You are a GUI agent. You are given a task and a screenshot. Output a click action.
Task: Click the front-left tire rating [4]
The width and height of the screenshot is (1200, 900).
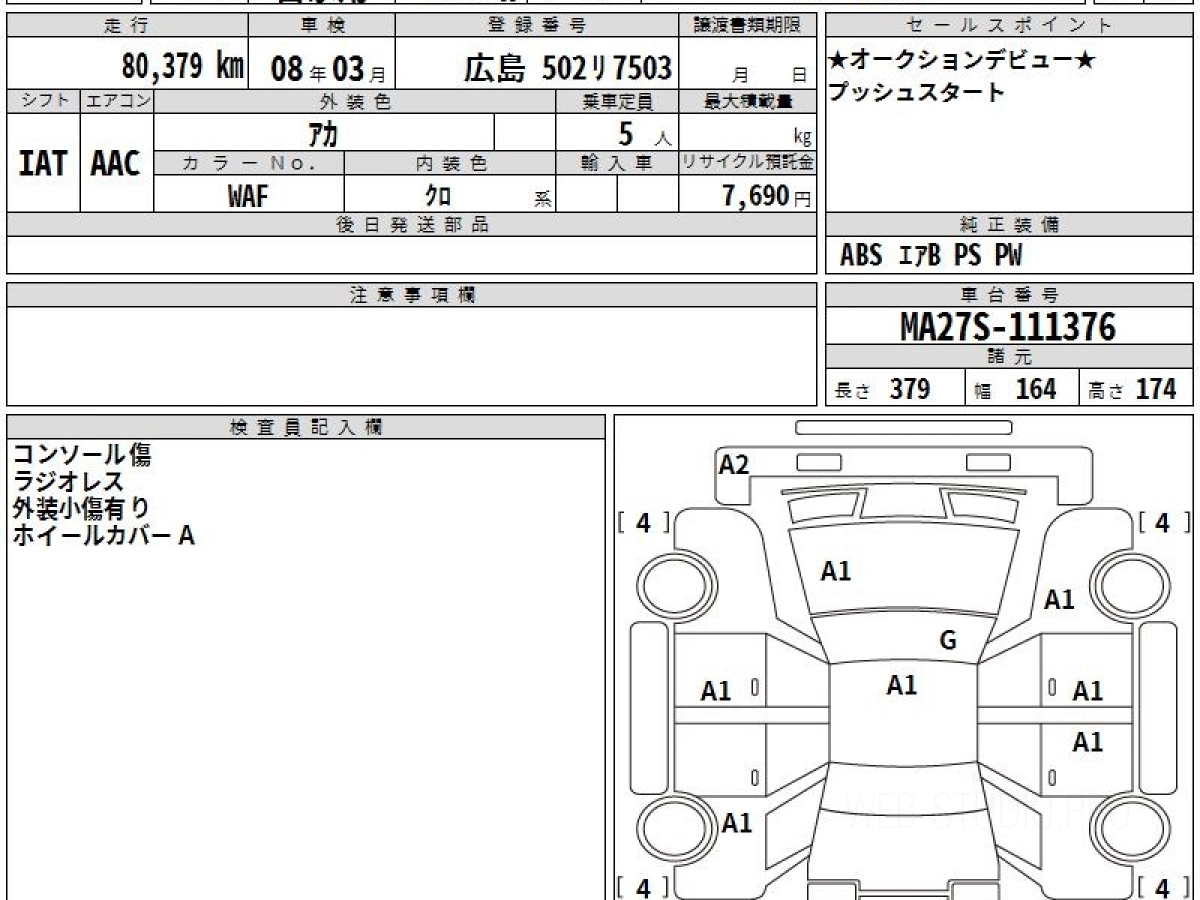[643, 522]
